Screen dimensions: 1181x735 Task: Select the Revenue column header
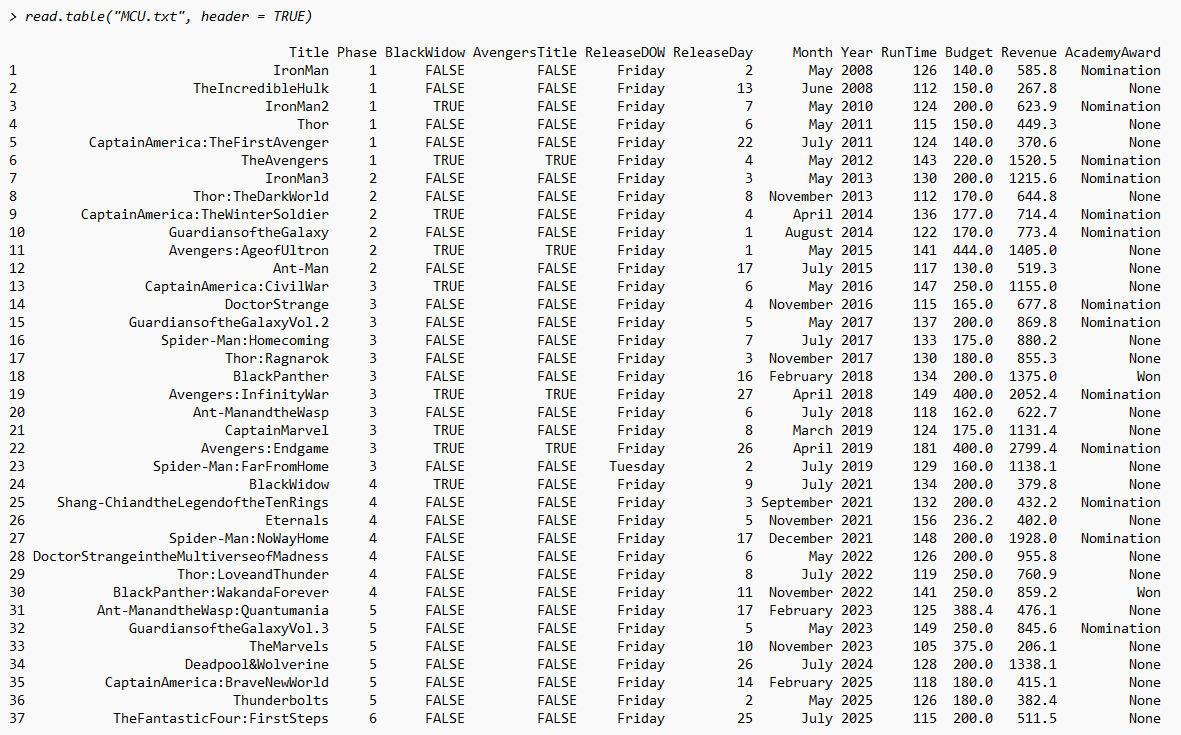coord(1029,52)
